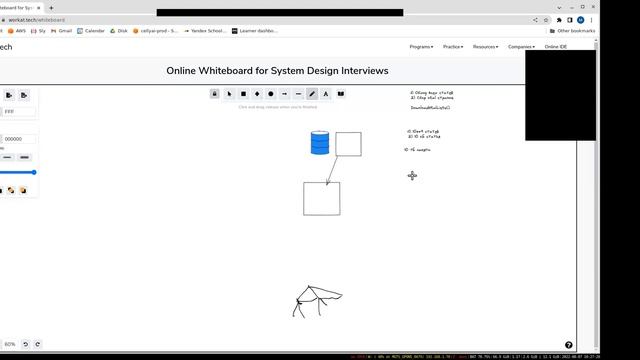The image size is (640, 360).
Task: Edit the 000000 stroke color field
Action: tap(19, 139)
